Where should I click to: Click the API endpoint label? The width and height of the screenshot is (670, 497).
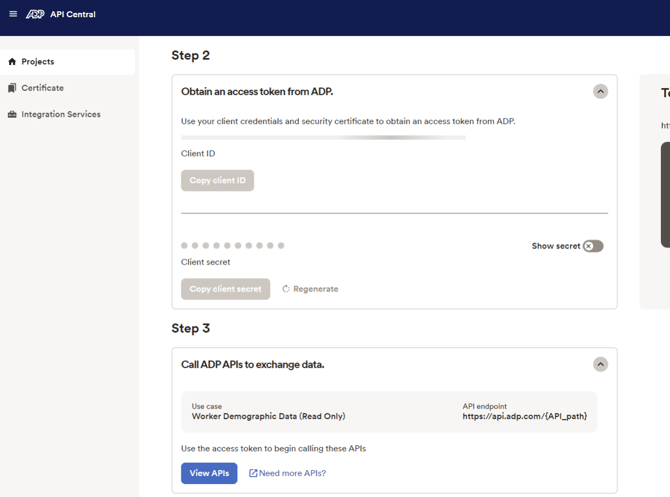pos(485,406)
